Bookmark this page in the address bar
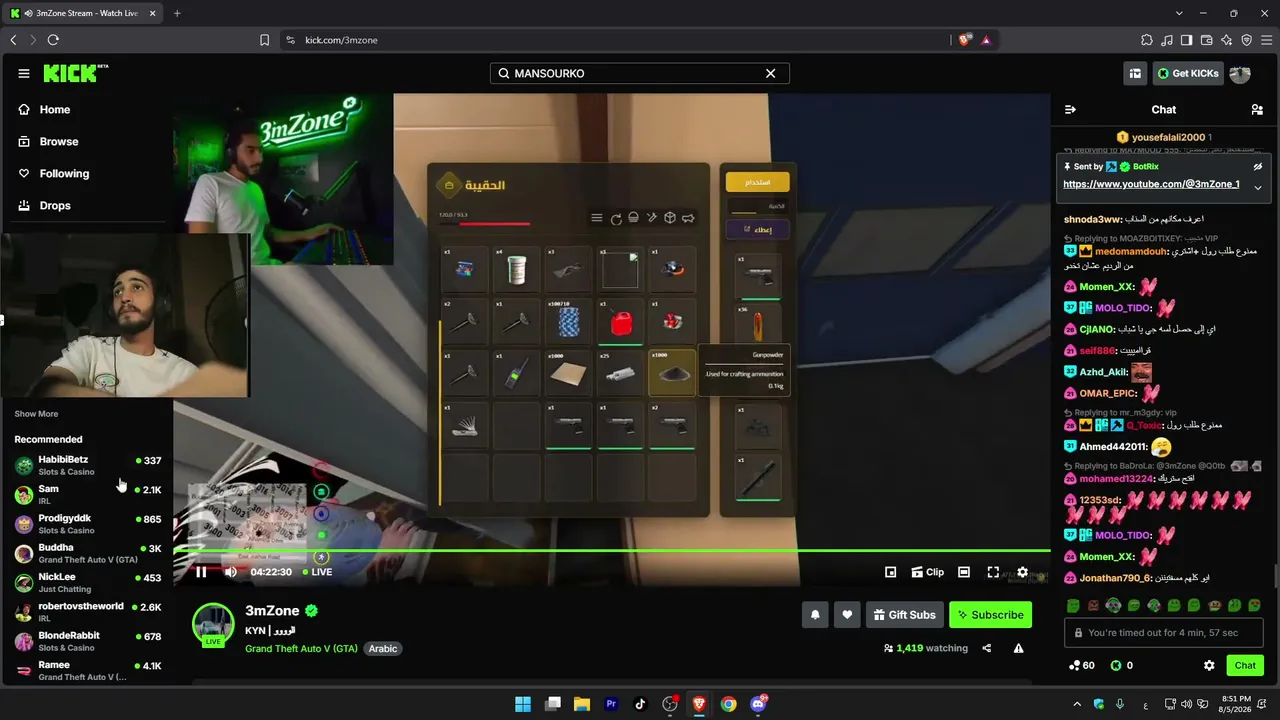Image resolution: width=1280 pixels, height=720 pixels. [265, 40]
